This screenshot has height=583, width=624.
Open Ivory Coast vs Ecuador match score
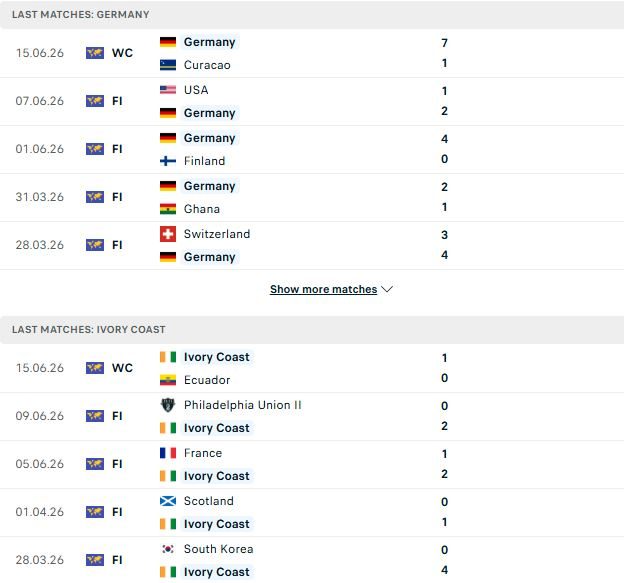(x=445, y=368)
